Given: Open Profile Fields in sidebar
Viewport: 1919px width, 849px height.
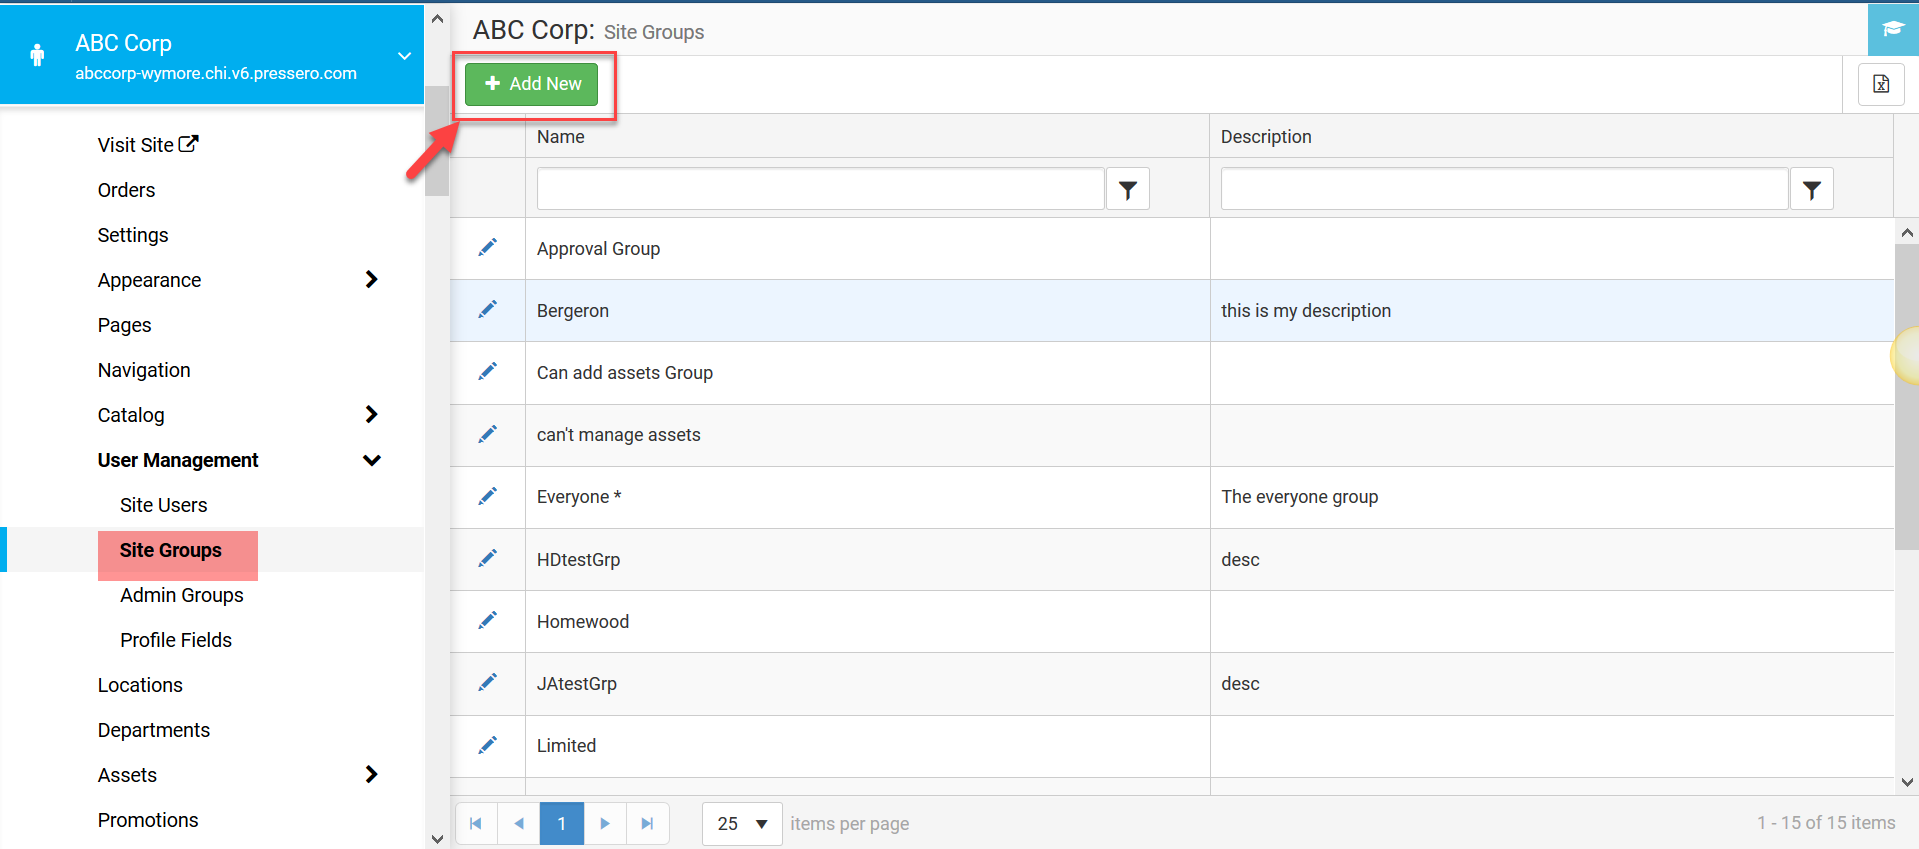Looking at the screenshot, I should click(x=176, y=640).
